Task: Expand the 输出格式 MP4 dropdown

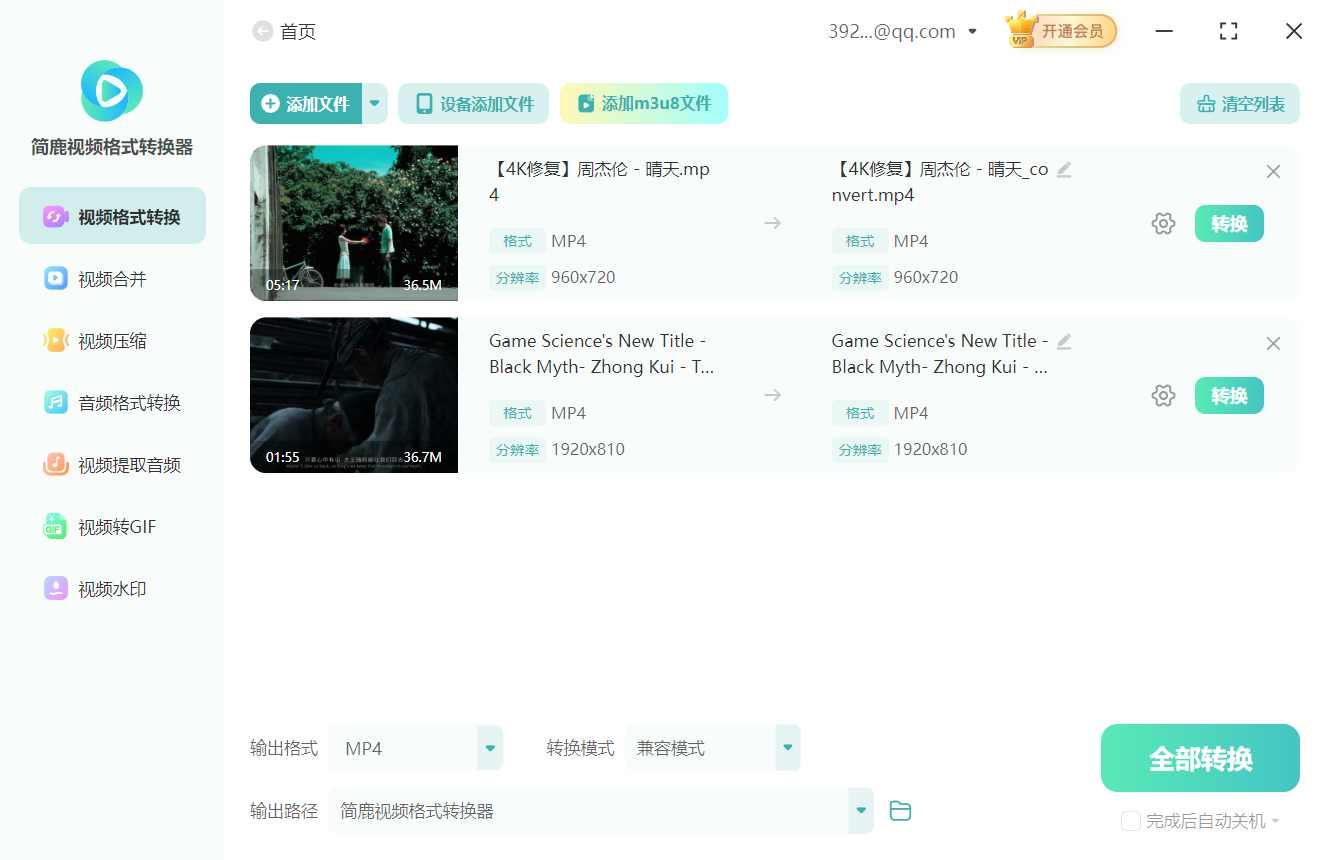Action: pyautogui.click(x=489, y=747)
